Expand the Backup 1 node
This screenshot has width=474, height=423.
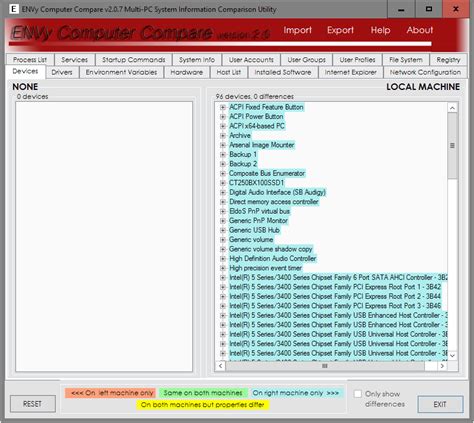point(223,155)
